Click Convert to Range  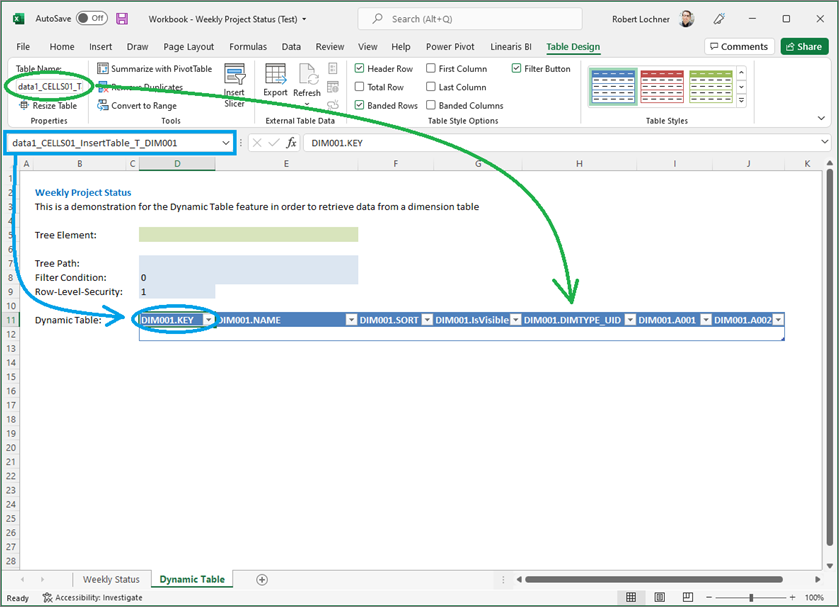point(137,105)
